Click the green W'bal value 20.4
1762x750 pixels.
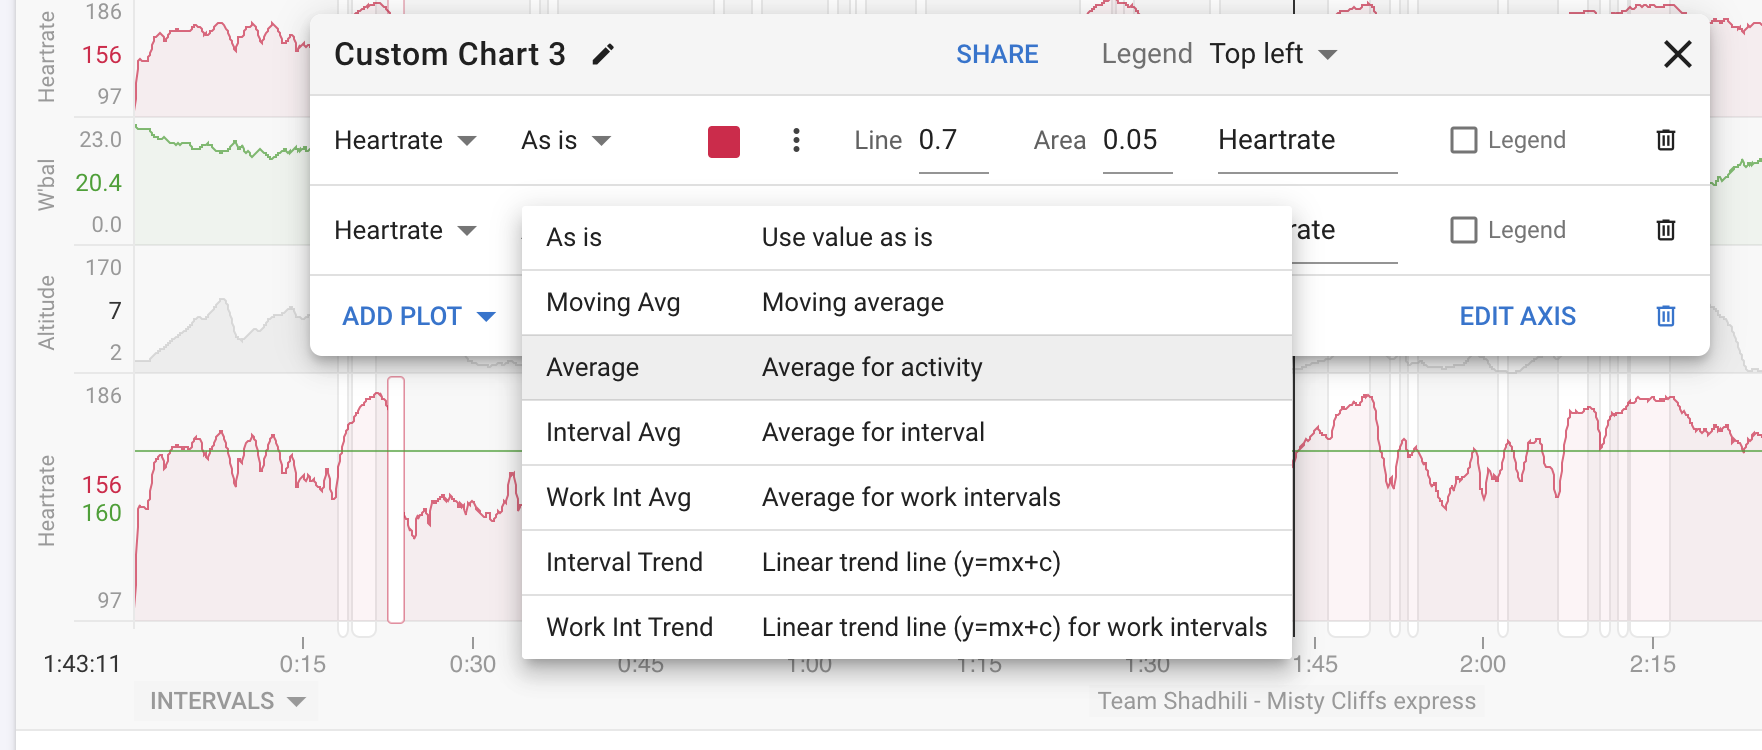tap(98, 183)
